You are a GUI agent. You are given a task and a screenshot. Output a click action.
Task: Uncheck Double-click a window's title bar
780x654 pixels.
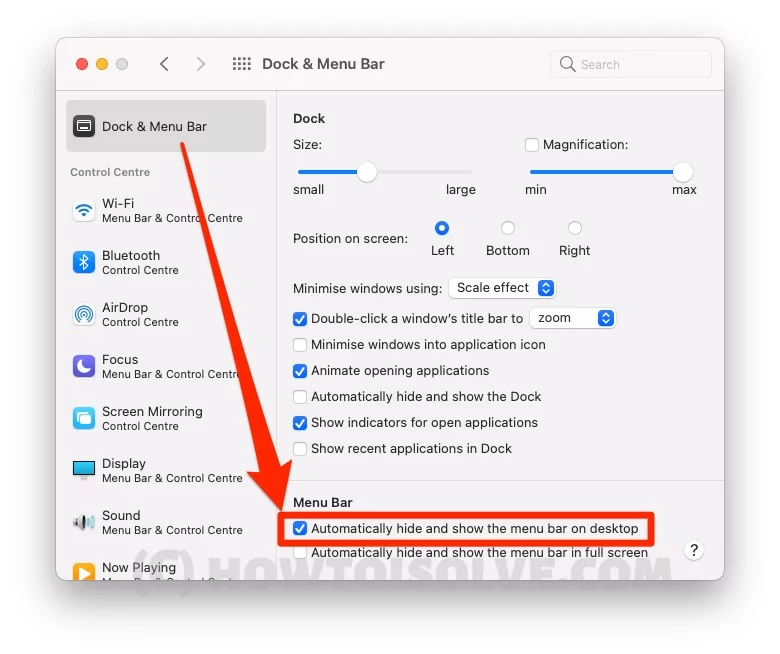300,319
